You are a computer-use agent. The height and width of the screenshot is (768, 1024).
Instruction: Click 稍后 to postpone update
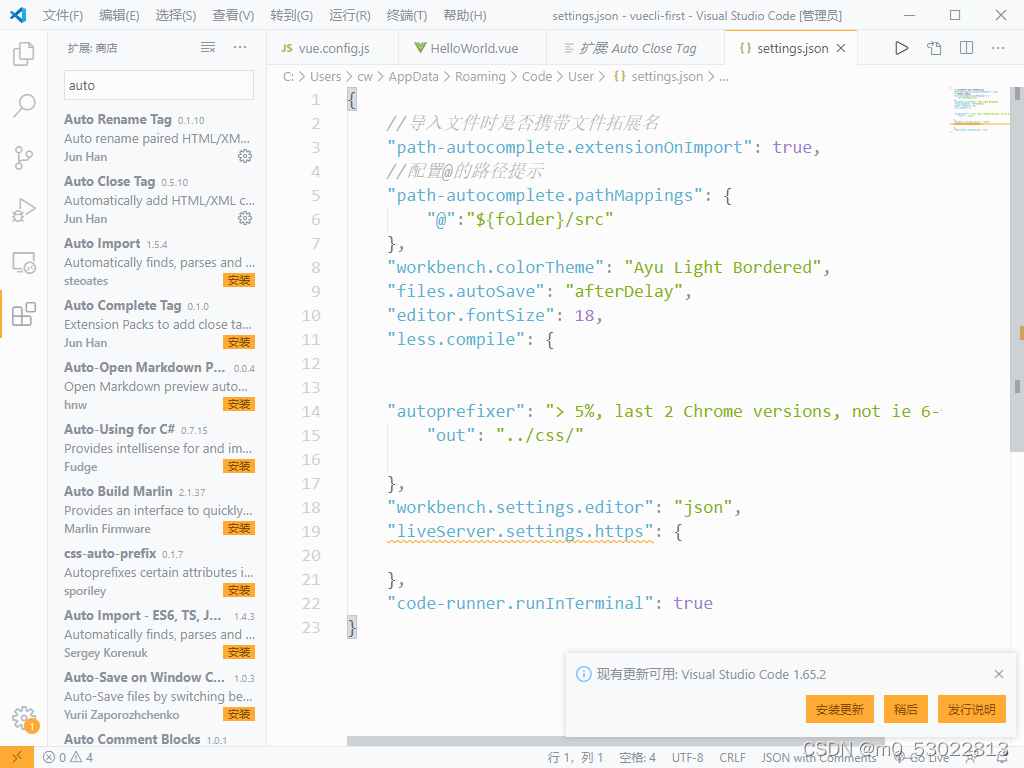click(x=905, y=709)
